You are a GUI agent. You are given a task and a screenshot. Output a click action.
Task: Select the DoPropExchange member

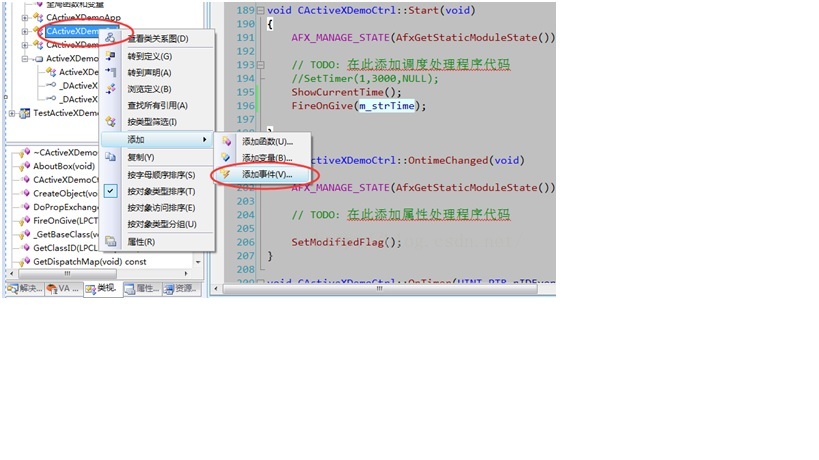coord(65,207)
